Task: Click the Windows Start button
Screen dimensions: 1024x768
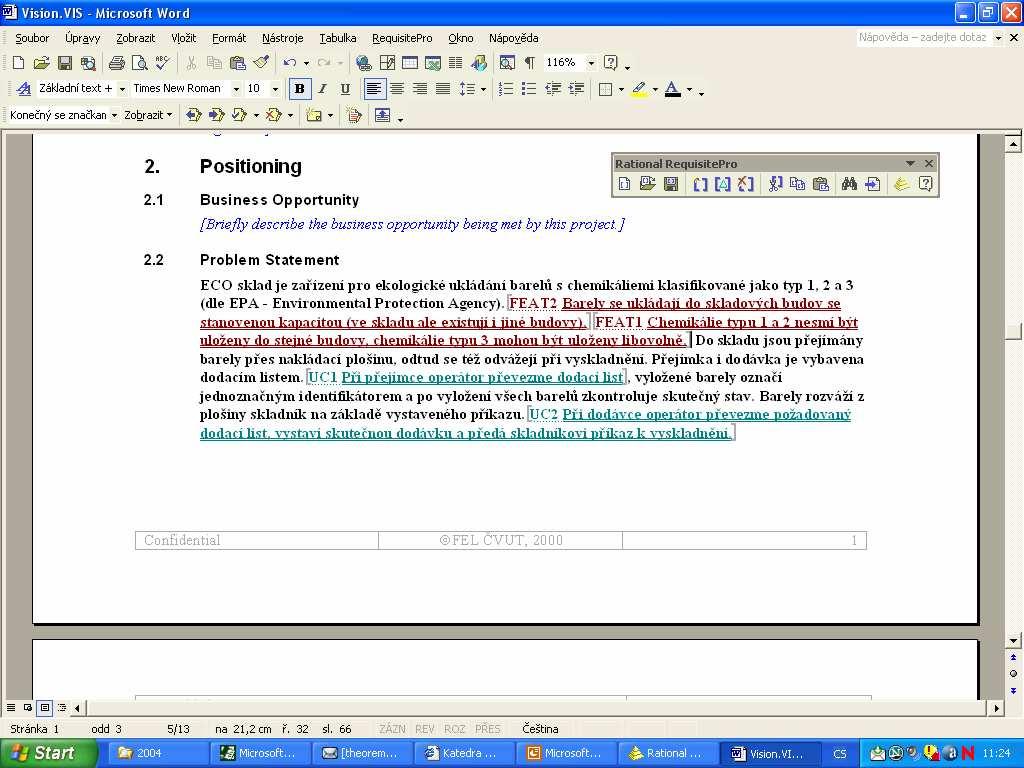Action: point(49,753)
